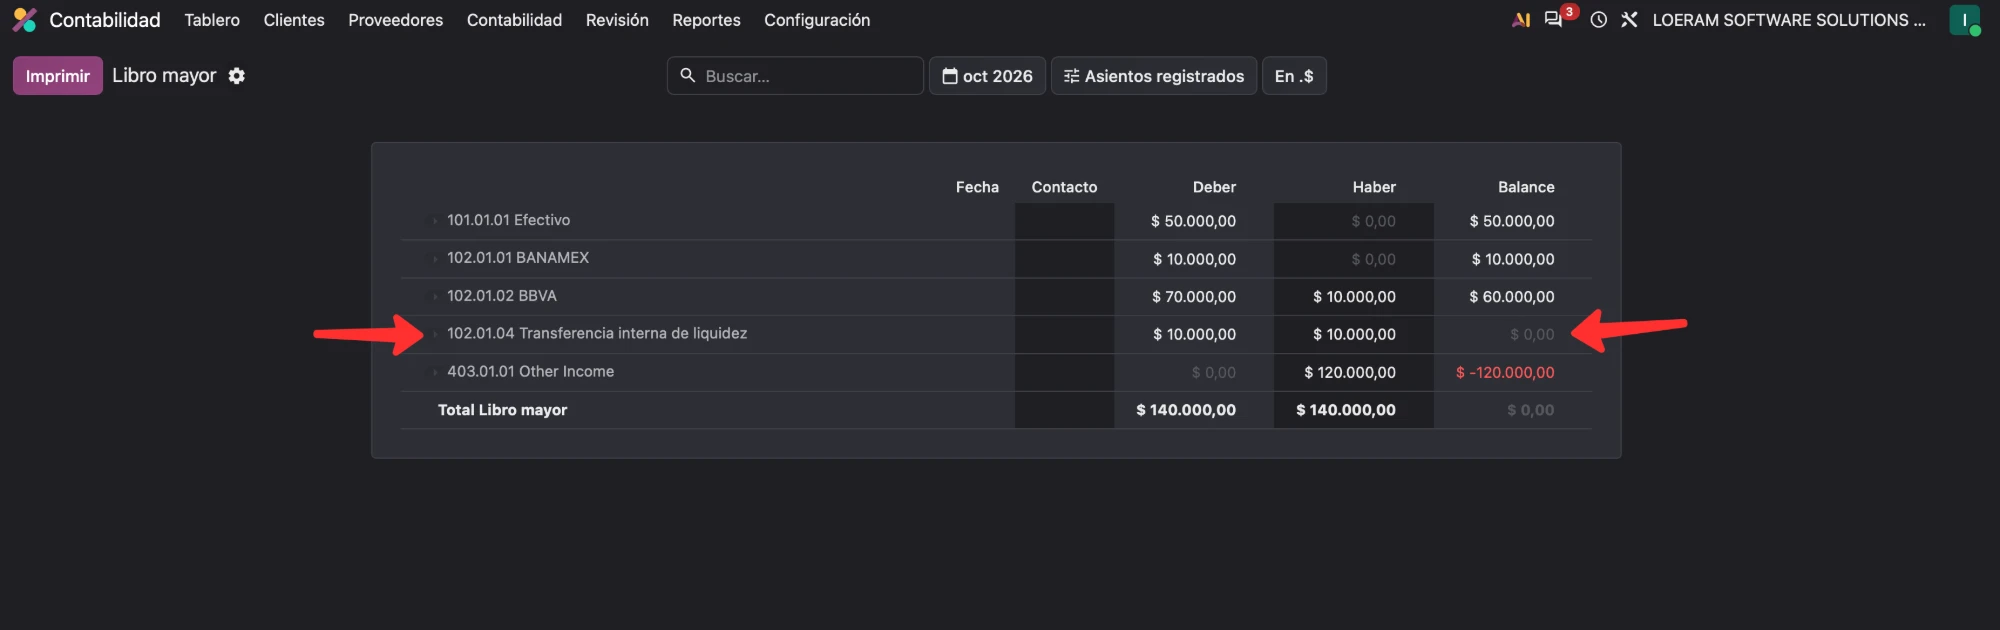2000x630 pixels.
Task: Expand the 403.01.01 Other Income row
Action: coord(435,372)
